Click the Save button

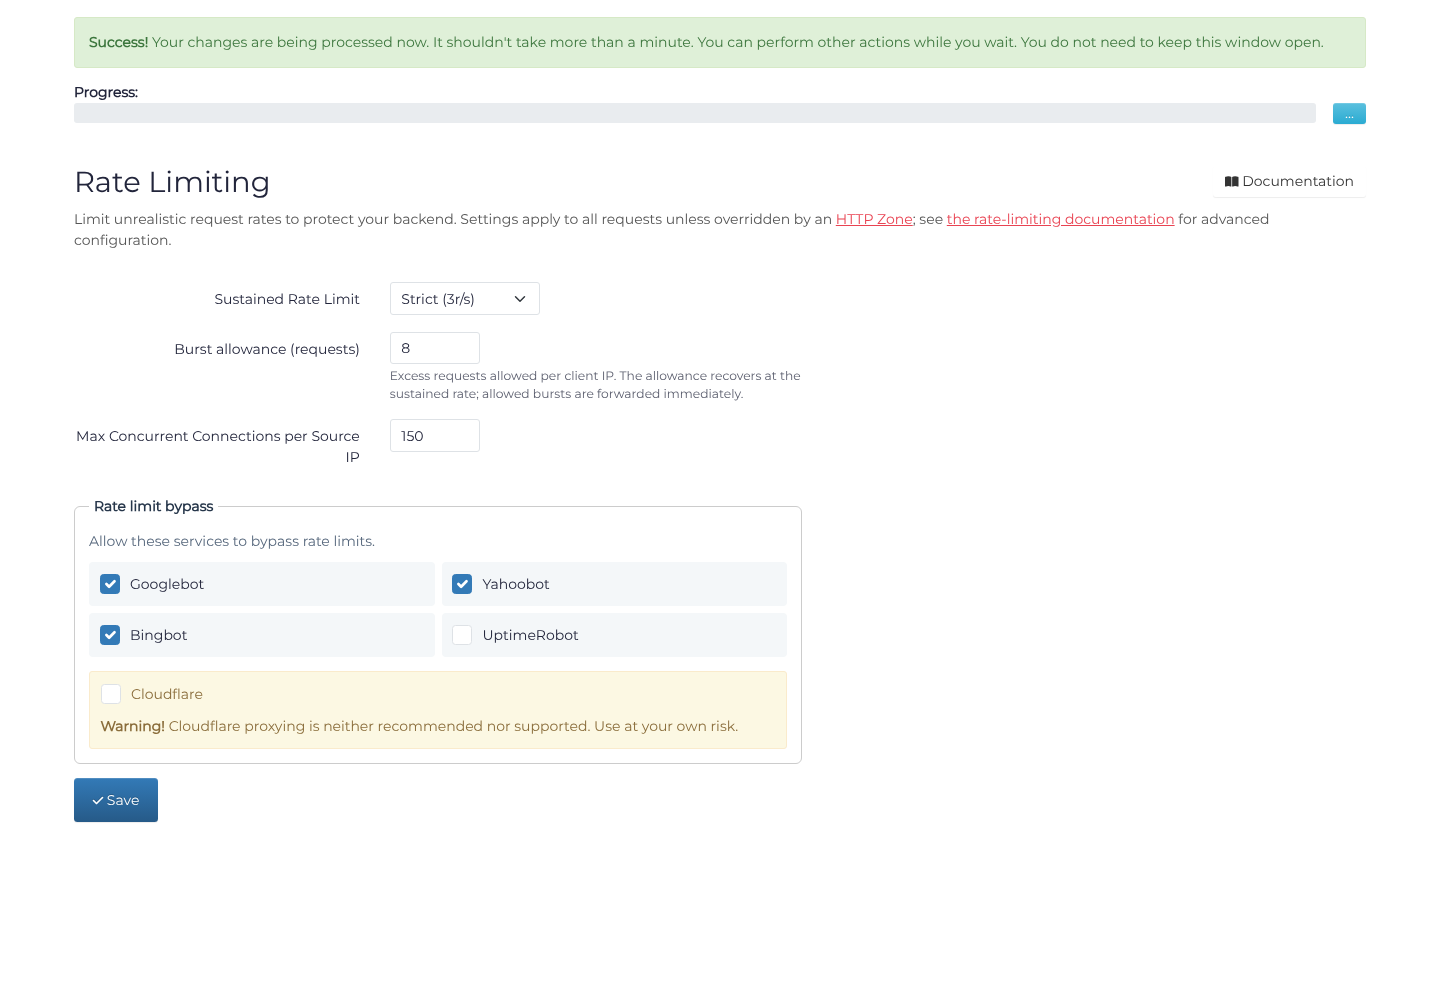tap(116, 800)
